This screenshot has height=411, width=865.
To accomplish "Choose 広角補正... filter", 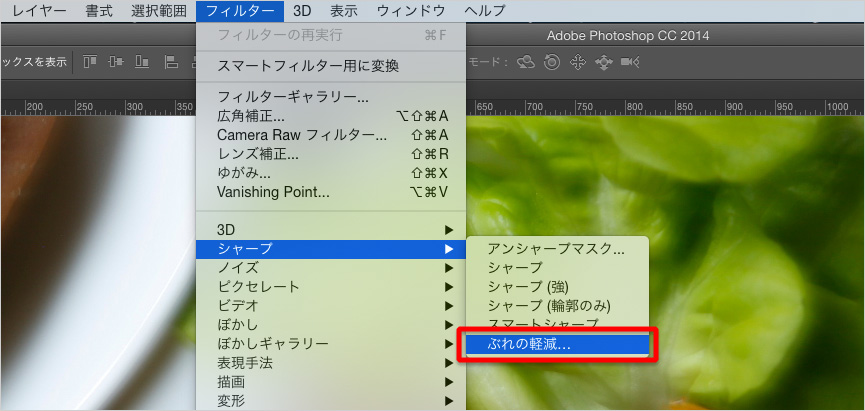I will pyautogui.click(x=331, y=116).
